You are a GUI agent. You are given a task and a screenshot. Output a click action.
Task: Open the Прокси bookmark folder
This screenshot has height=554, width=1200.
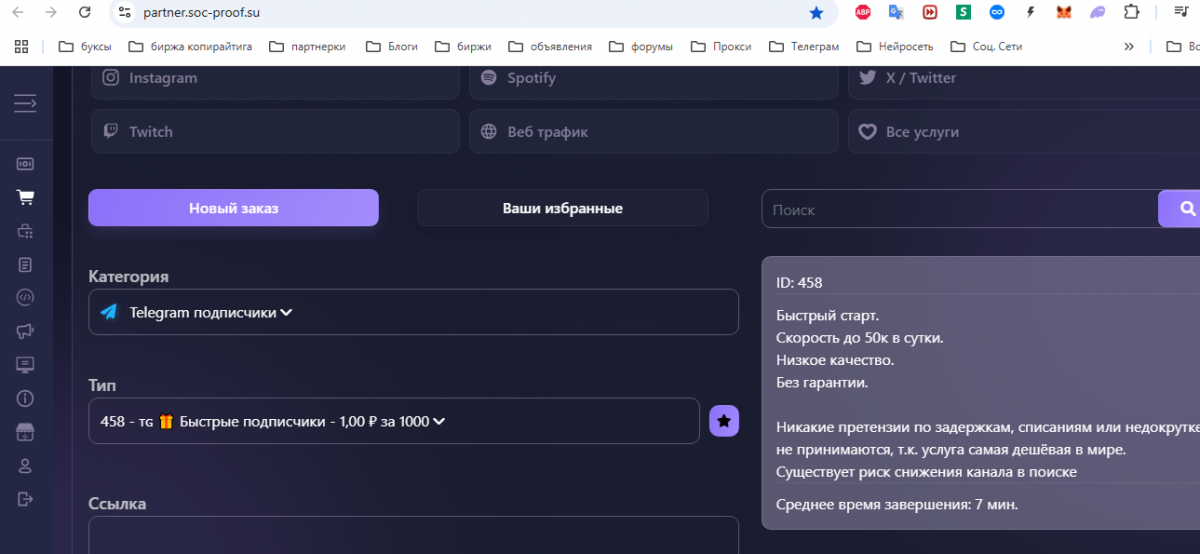(x=722, y=46)
